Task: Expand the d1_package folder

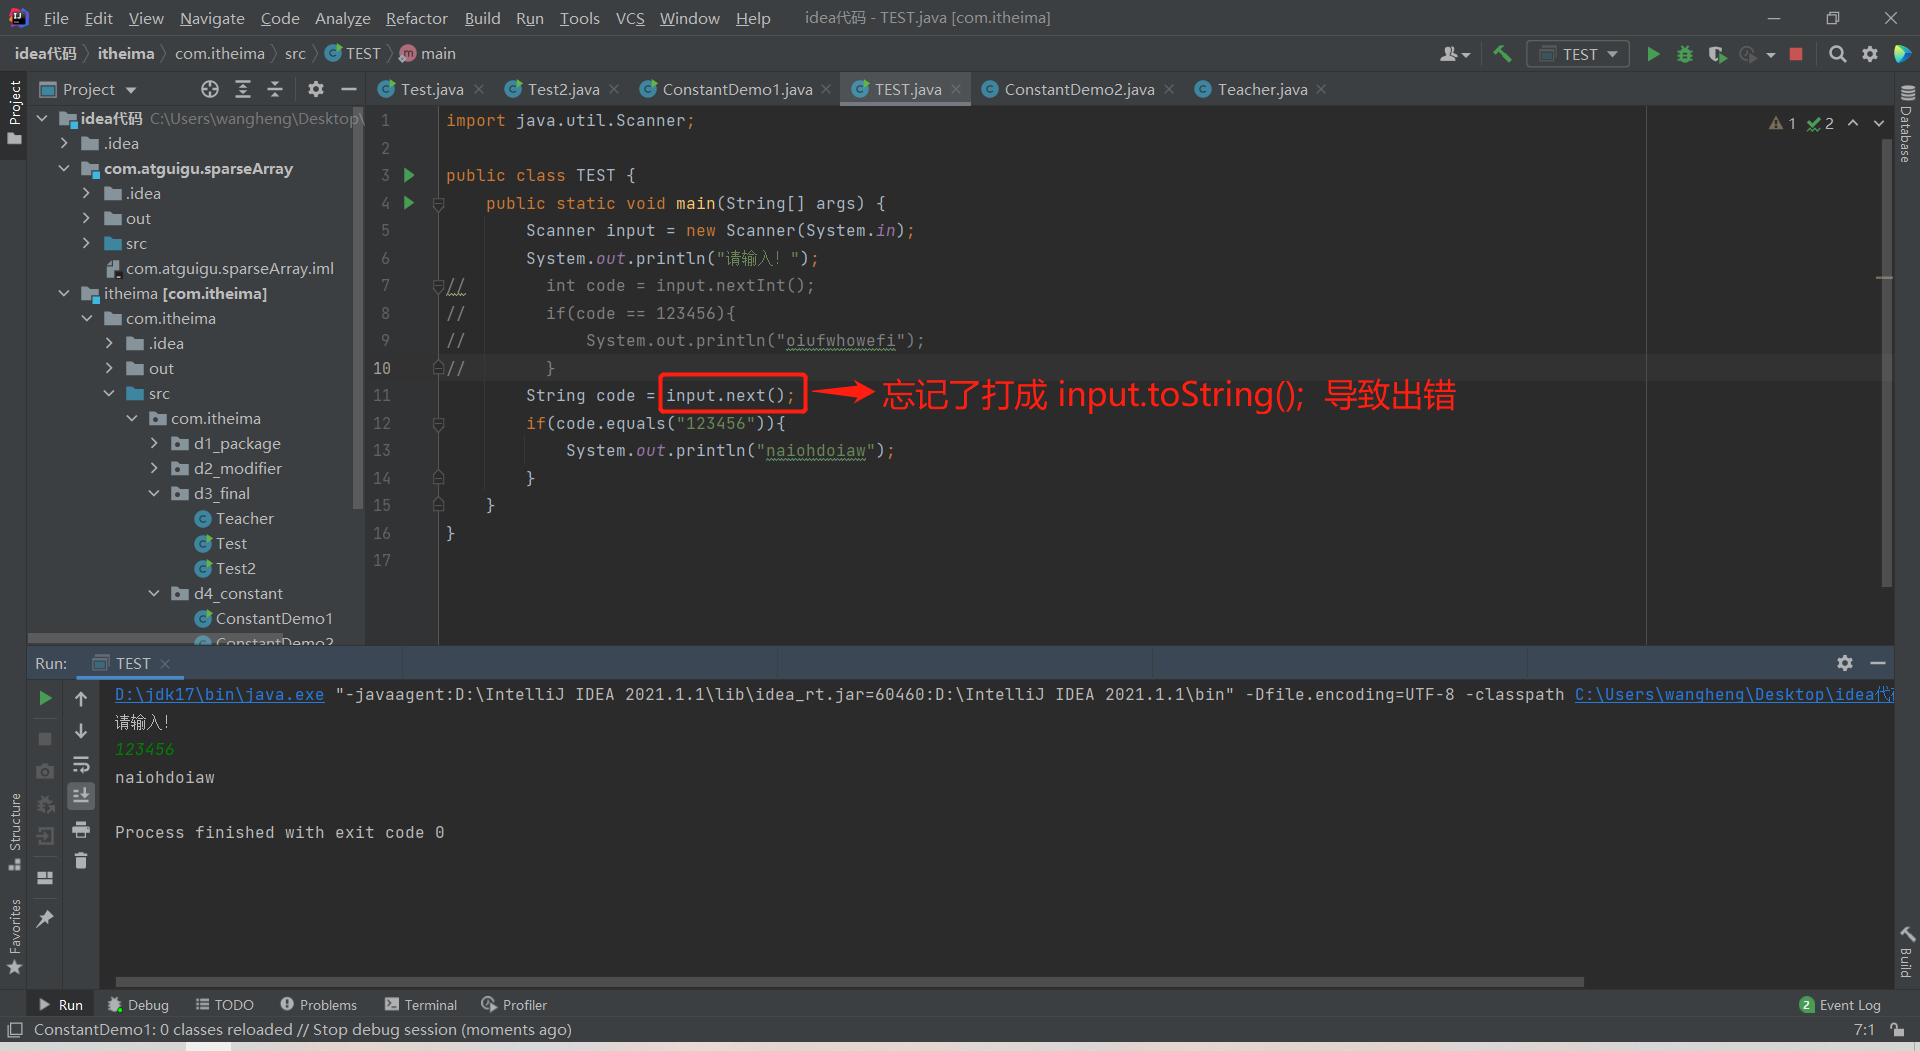Action: coord(154,443)
